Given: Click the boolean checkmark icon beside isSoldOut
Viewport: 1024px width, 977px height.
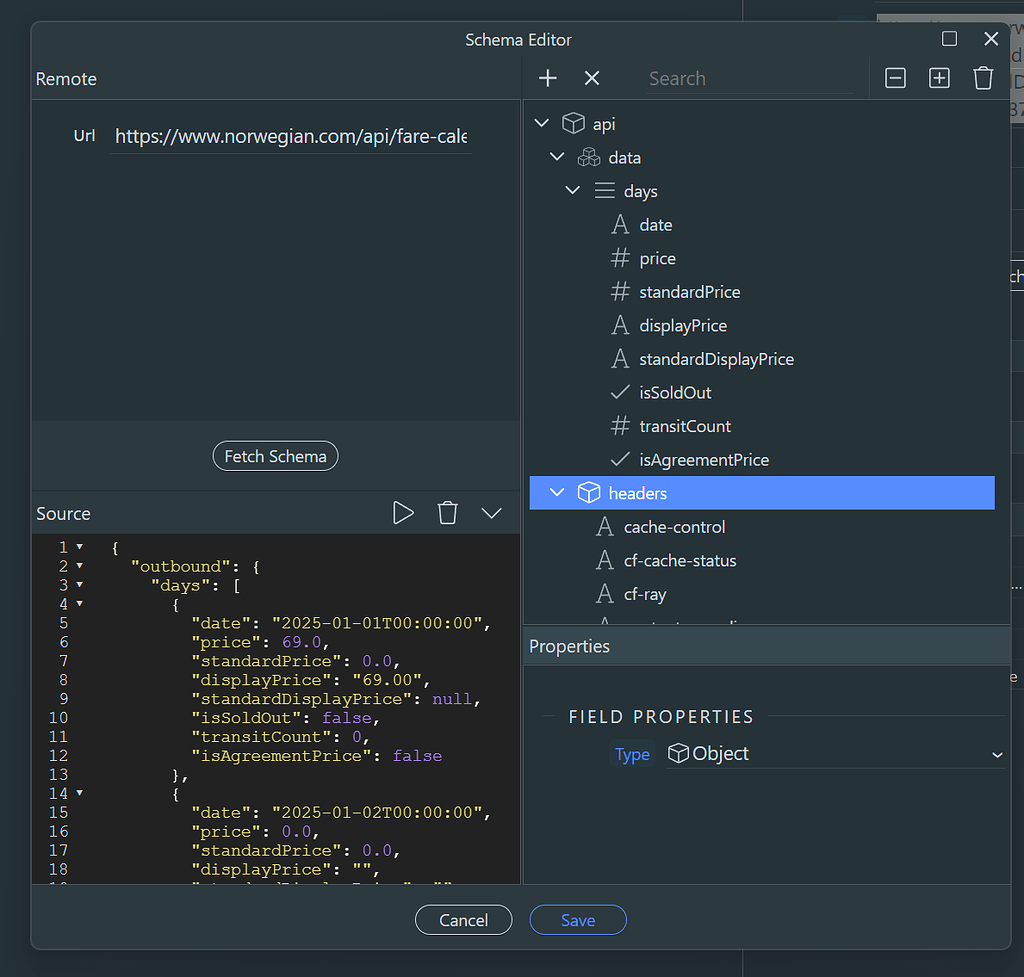Looking at the screenshot, I should (x=620, y=392).
